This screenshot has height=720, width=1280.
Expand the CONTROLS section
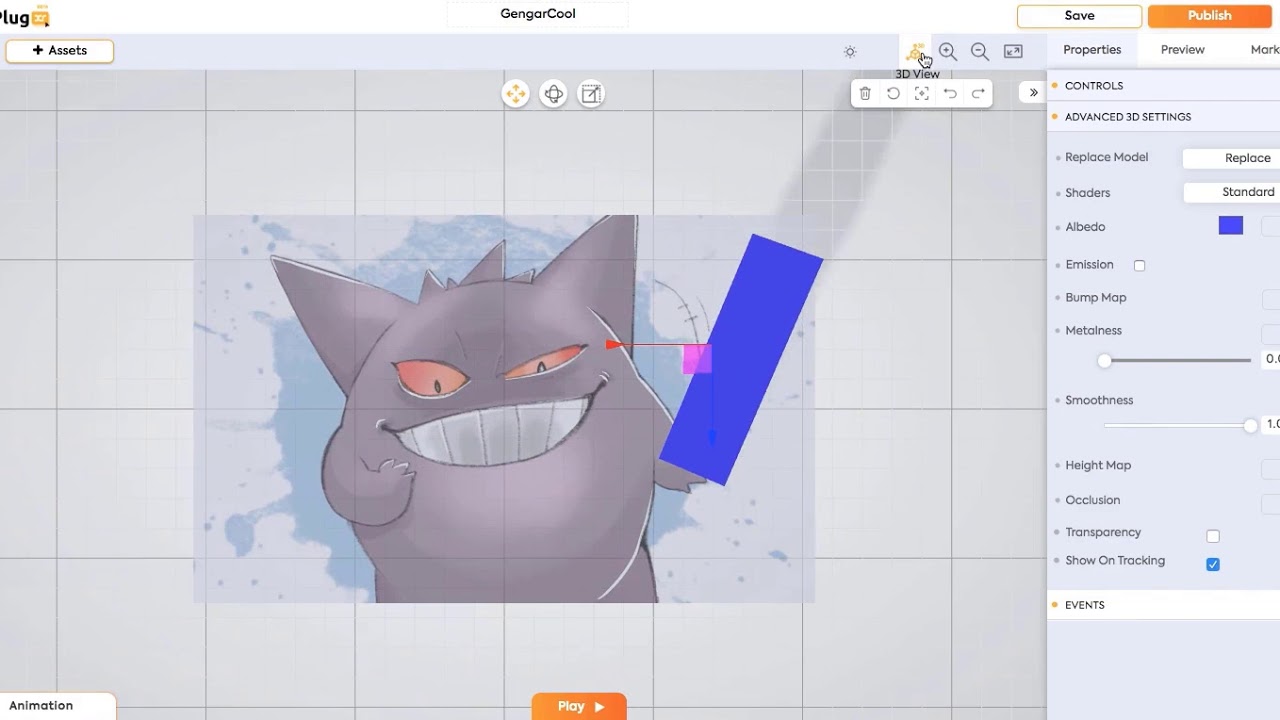pyautogui.click(x=1164, y=86)
